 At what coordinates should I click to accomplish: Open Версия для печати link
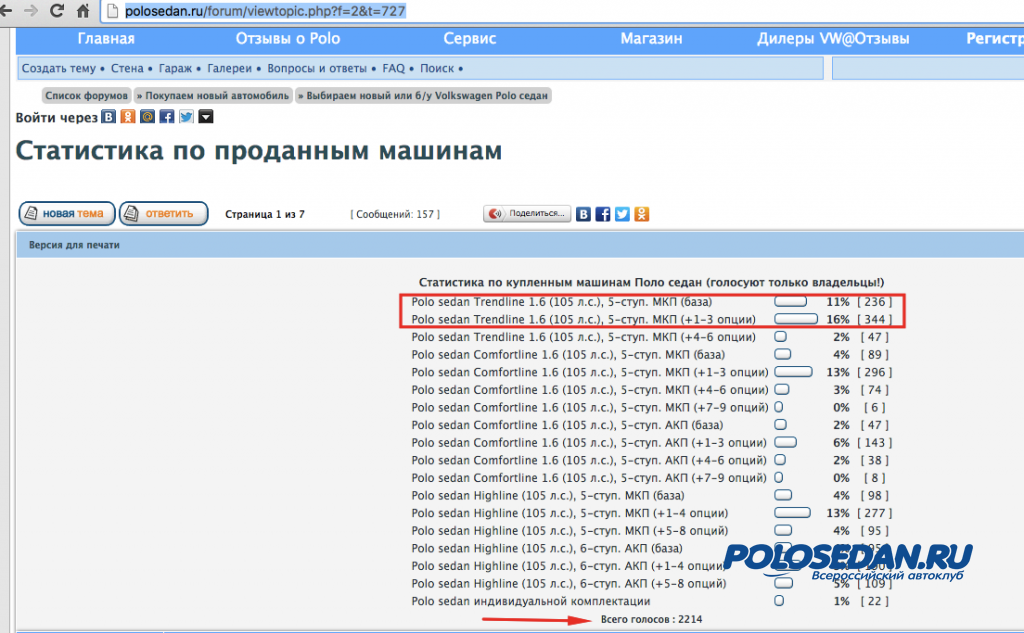click(74, 245)
